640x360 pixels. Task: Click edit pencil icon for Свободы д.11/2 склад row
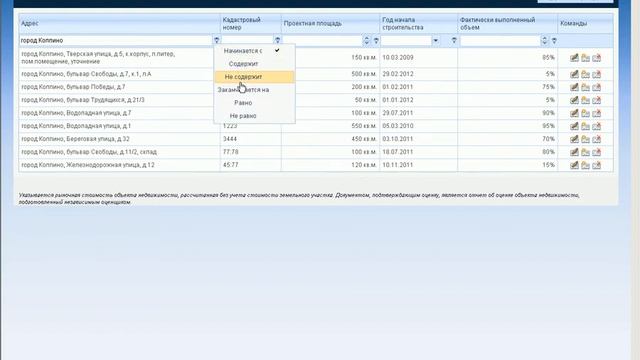tap(574, 152)
